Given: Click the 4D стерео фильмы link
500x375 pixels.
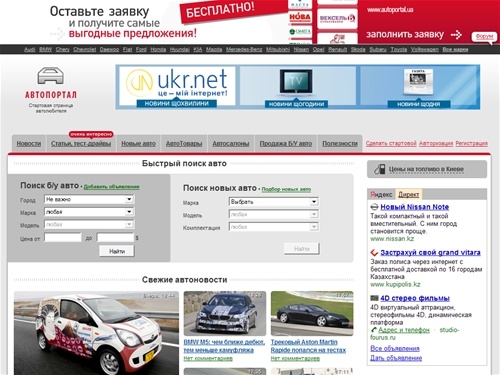Looking at the screenshot, I should [x=415, y=298].
